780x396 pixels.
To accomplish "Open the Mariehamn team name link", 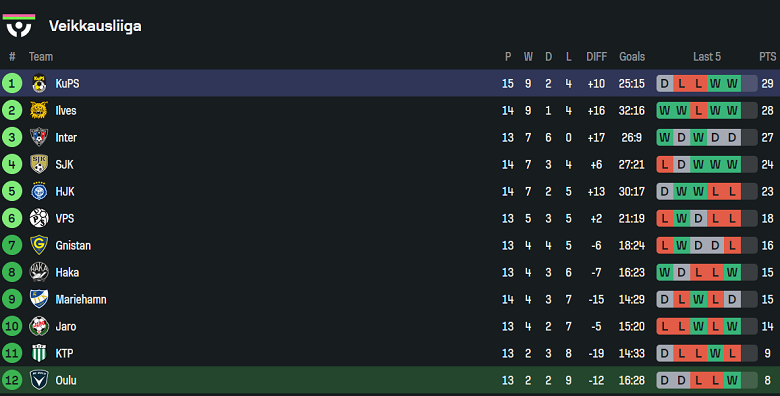I will click(x=81, y=299).
